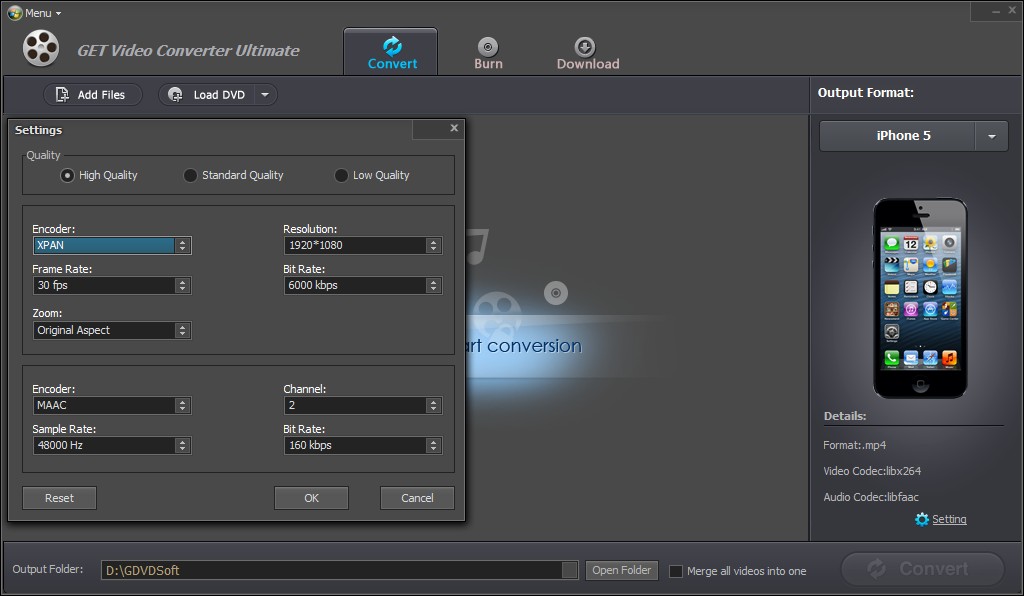1024x596 pixels.
Task: Click the browse button beside output path
Action: point(569,571)
